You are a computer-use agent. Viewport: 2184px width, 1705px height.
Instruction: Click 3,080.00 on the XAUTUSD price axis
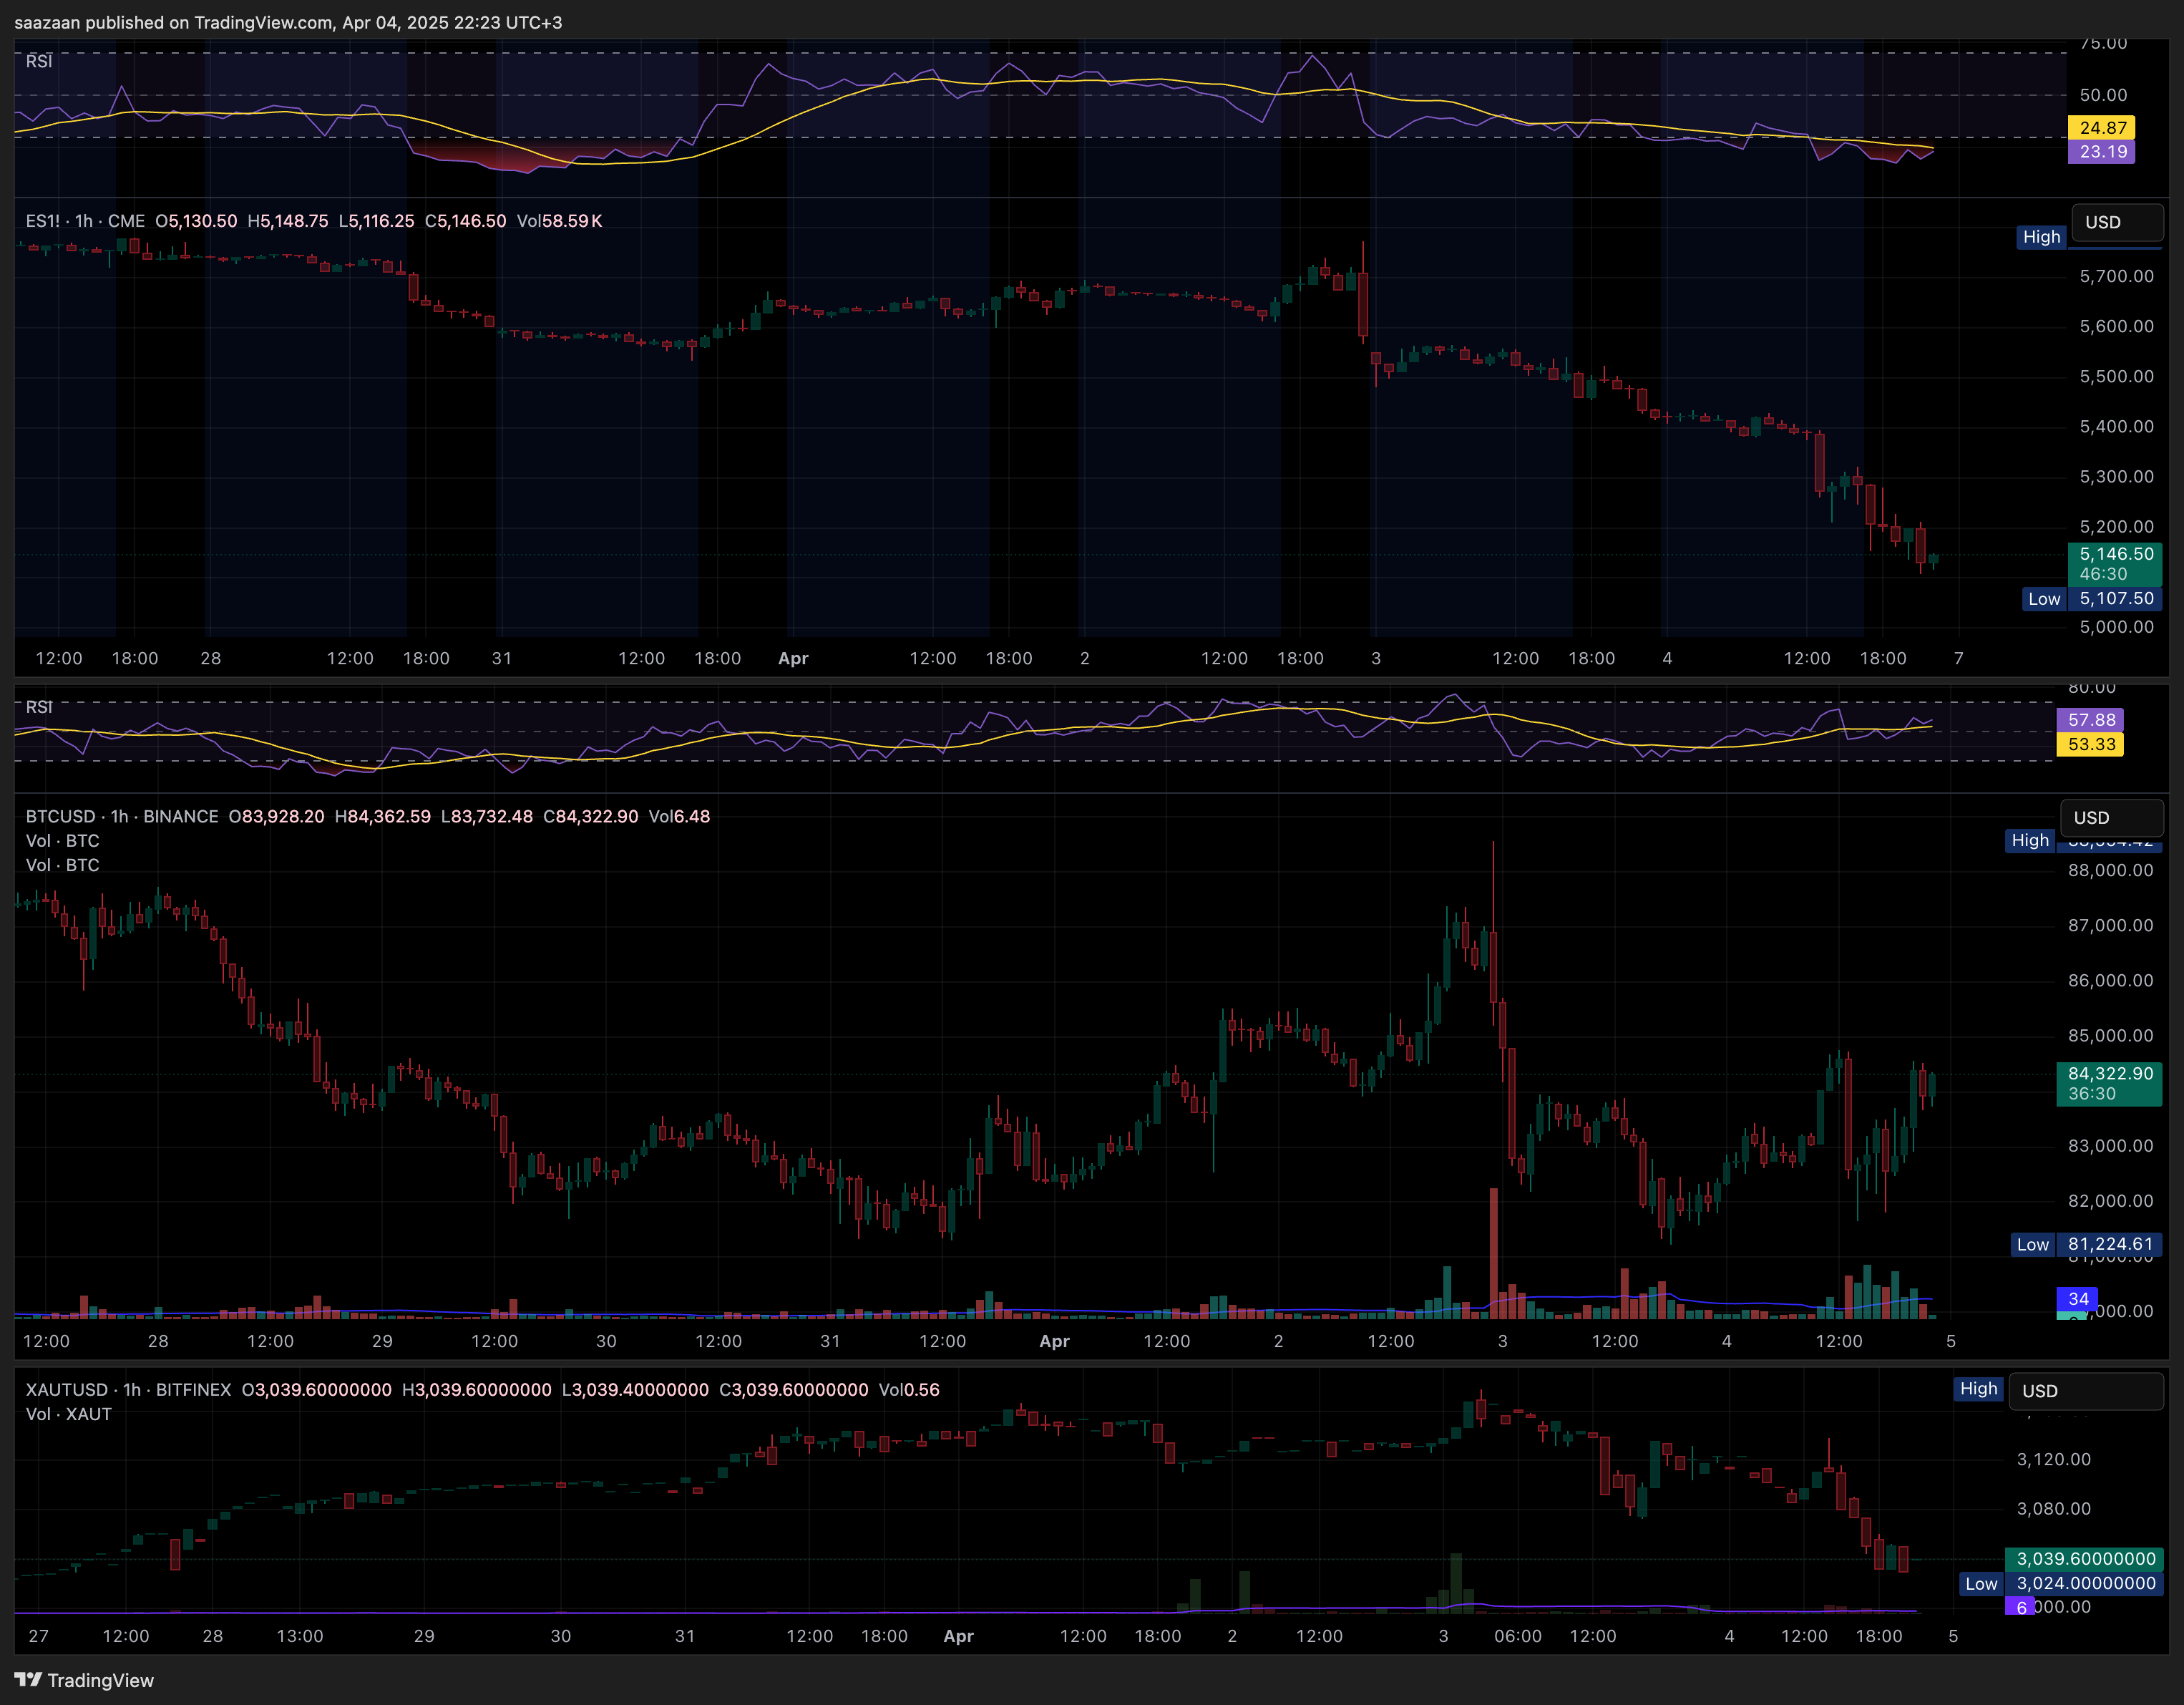2053,1508
